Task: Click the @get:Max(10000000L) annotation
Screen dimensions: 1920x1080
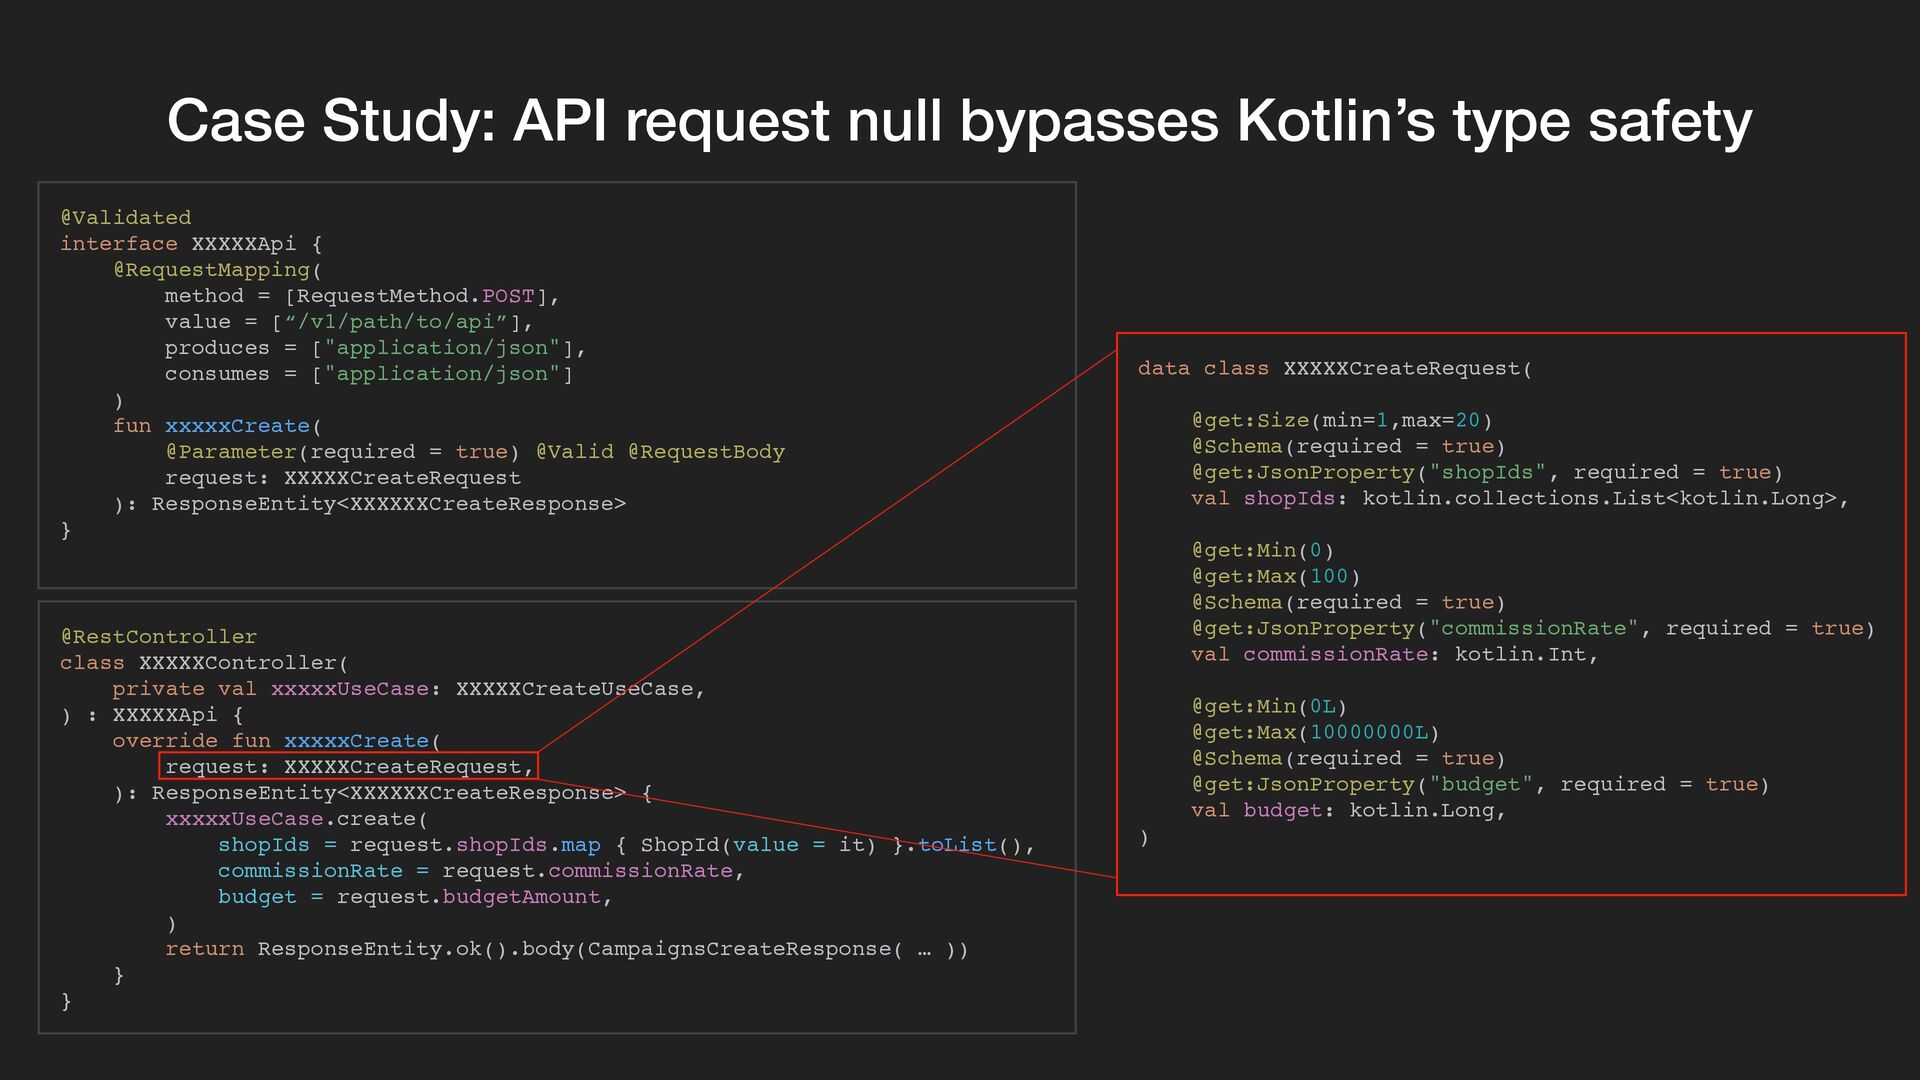Action: tap(1315, 733)
